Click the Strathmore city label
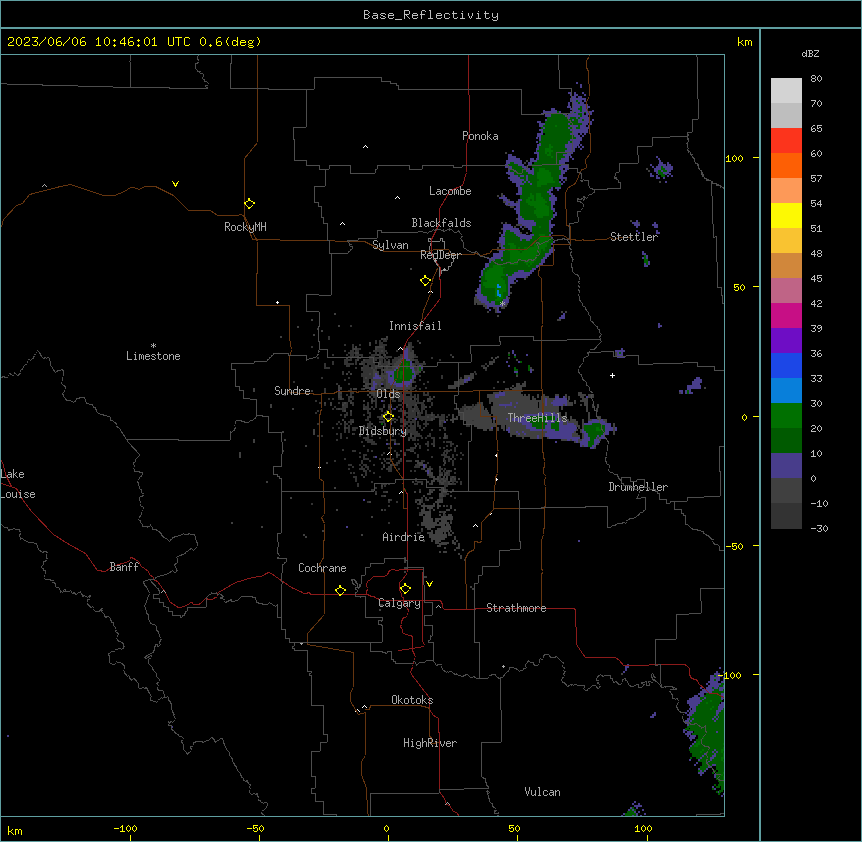This screenshot has width=862, height=842. coord(516,608)
